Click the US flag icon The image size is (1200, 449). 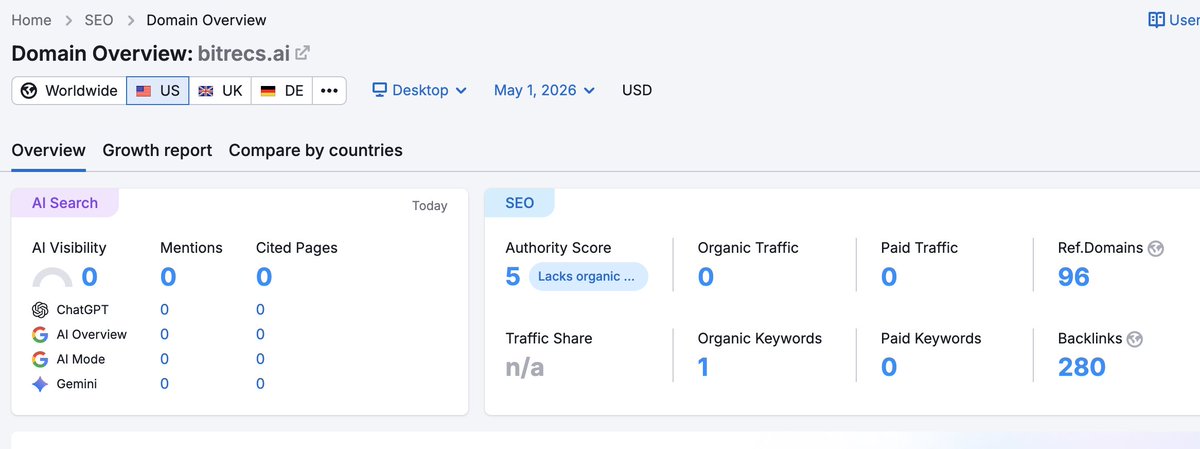pos(144,90)
